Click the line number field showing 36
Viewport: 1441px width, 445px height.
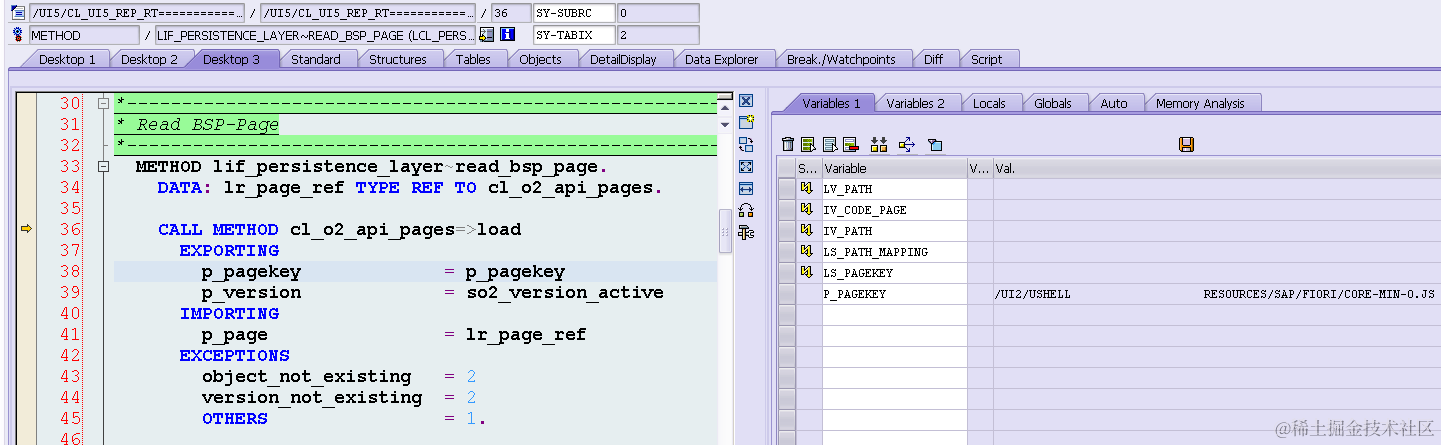pos(510,14)
